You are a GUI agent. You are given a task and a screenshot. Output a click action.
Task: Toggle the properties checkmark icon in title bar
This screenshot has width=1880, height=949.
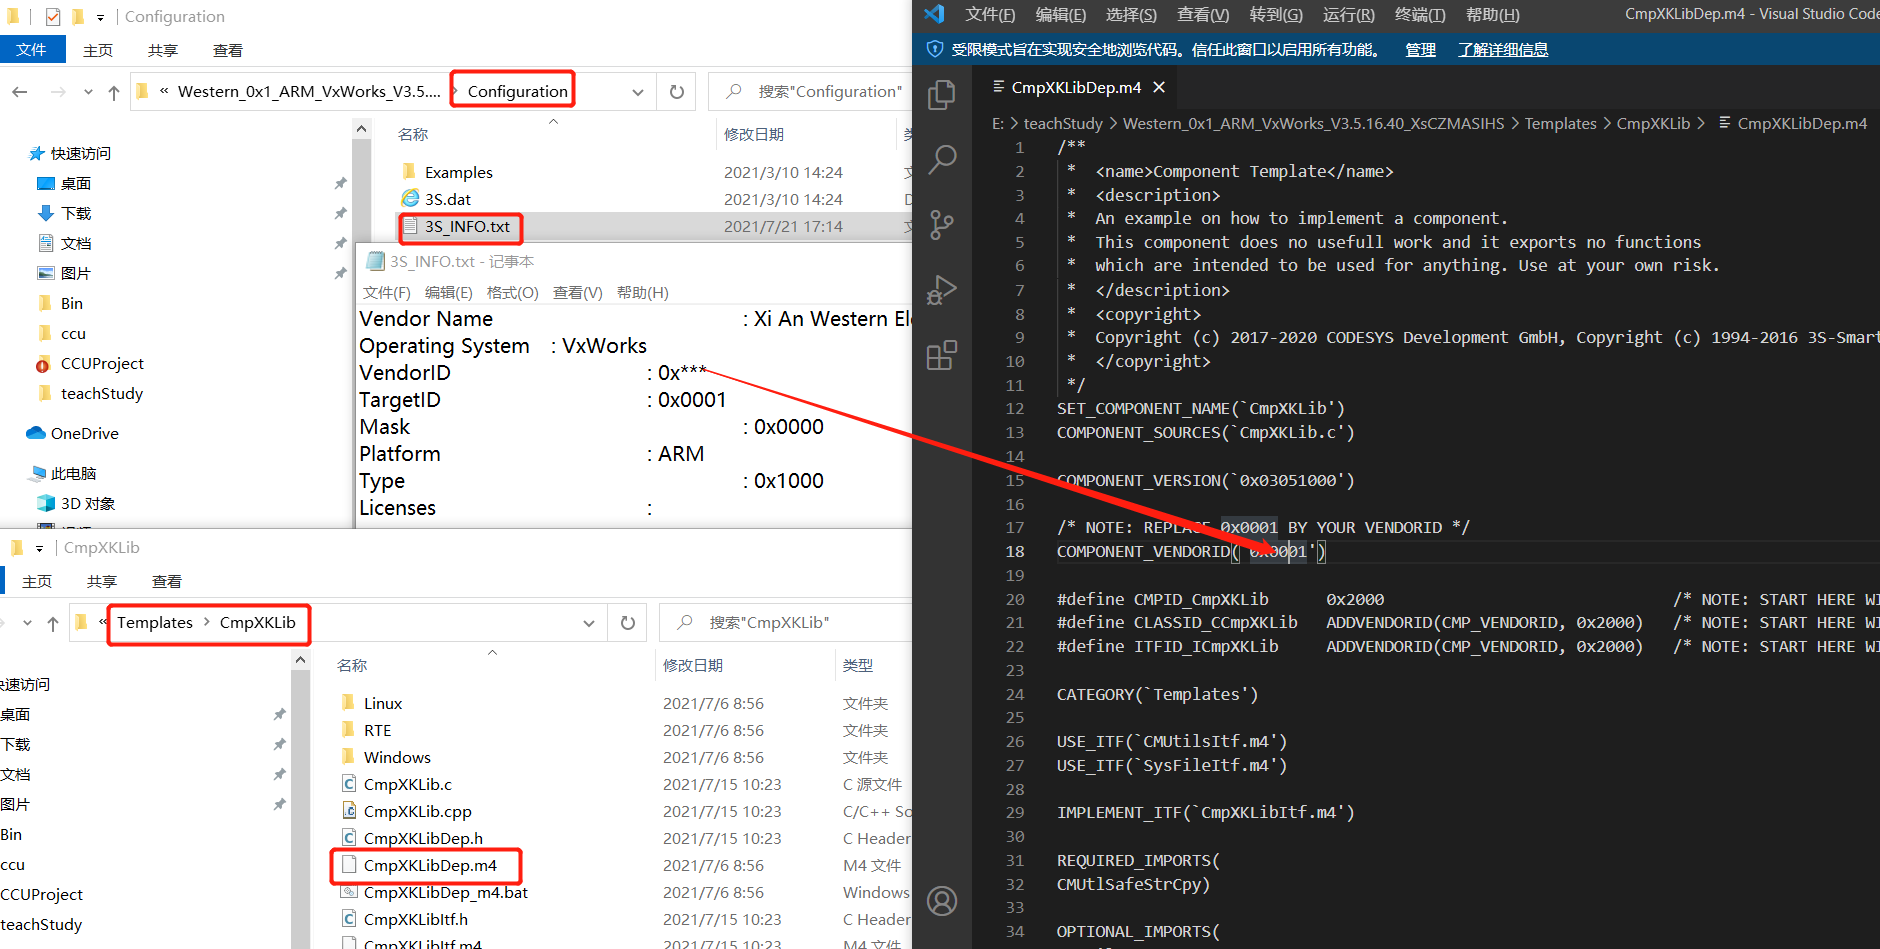point(53,17)
